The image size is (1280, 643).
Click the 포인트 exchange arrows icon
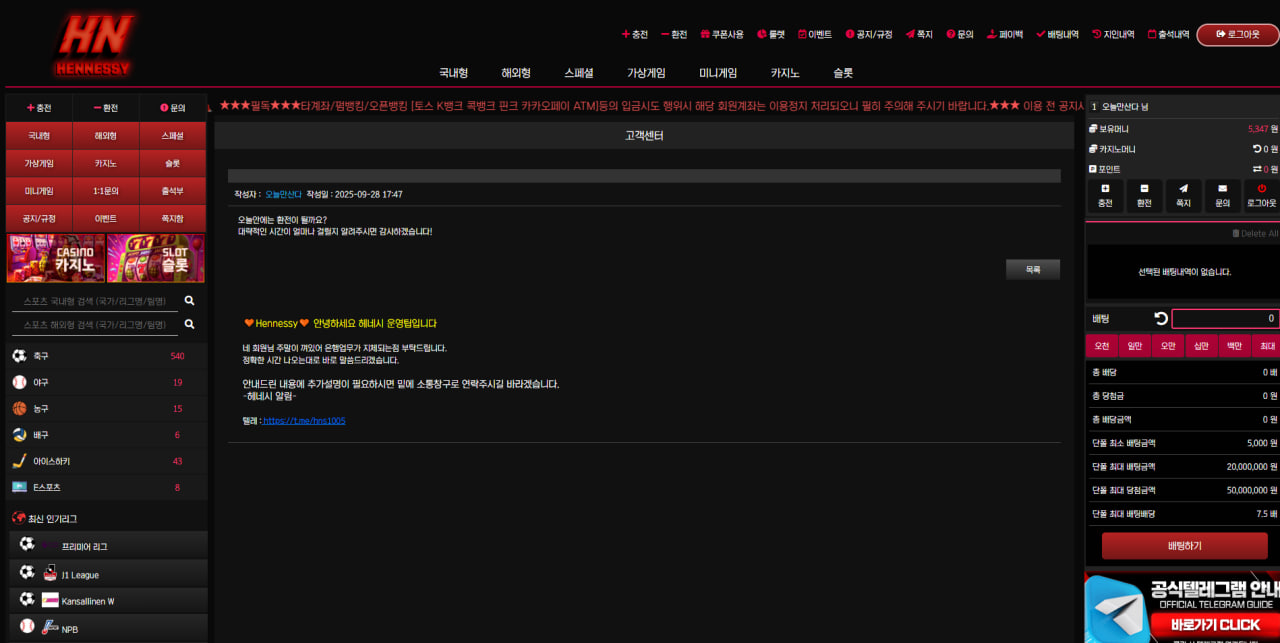(x=1256, y=169)
